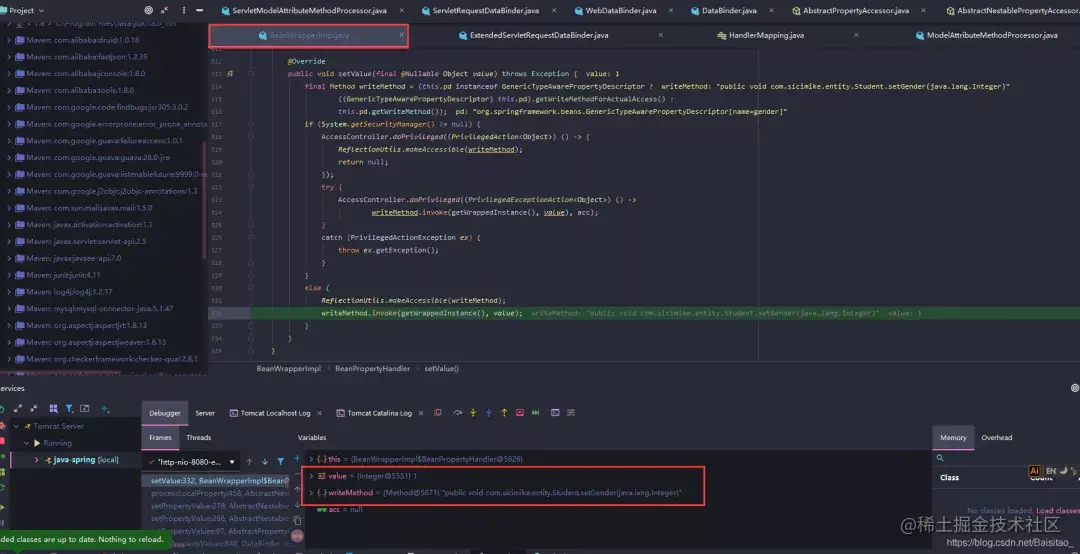Open the ExtendedServletRequestDataBinder.java tab
This screenshot has width=1080, height=554.
tap(537, 35)
